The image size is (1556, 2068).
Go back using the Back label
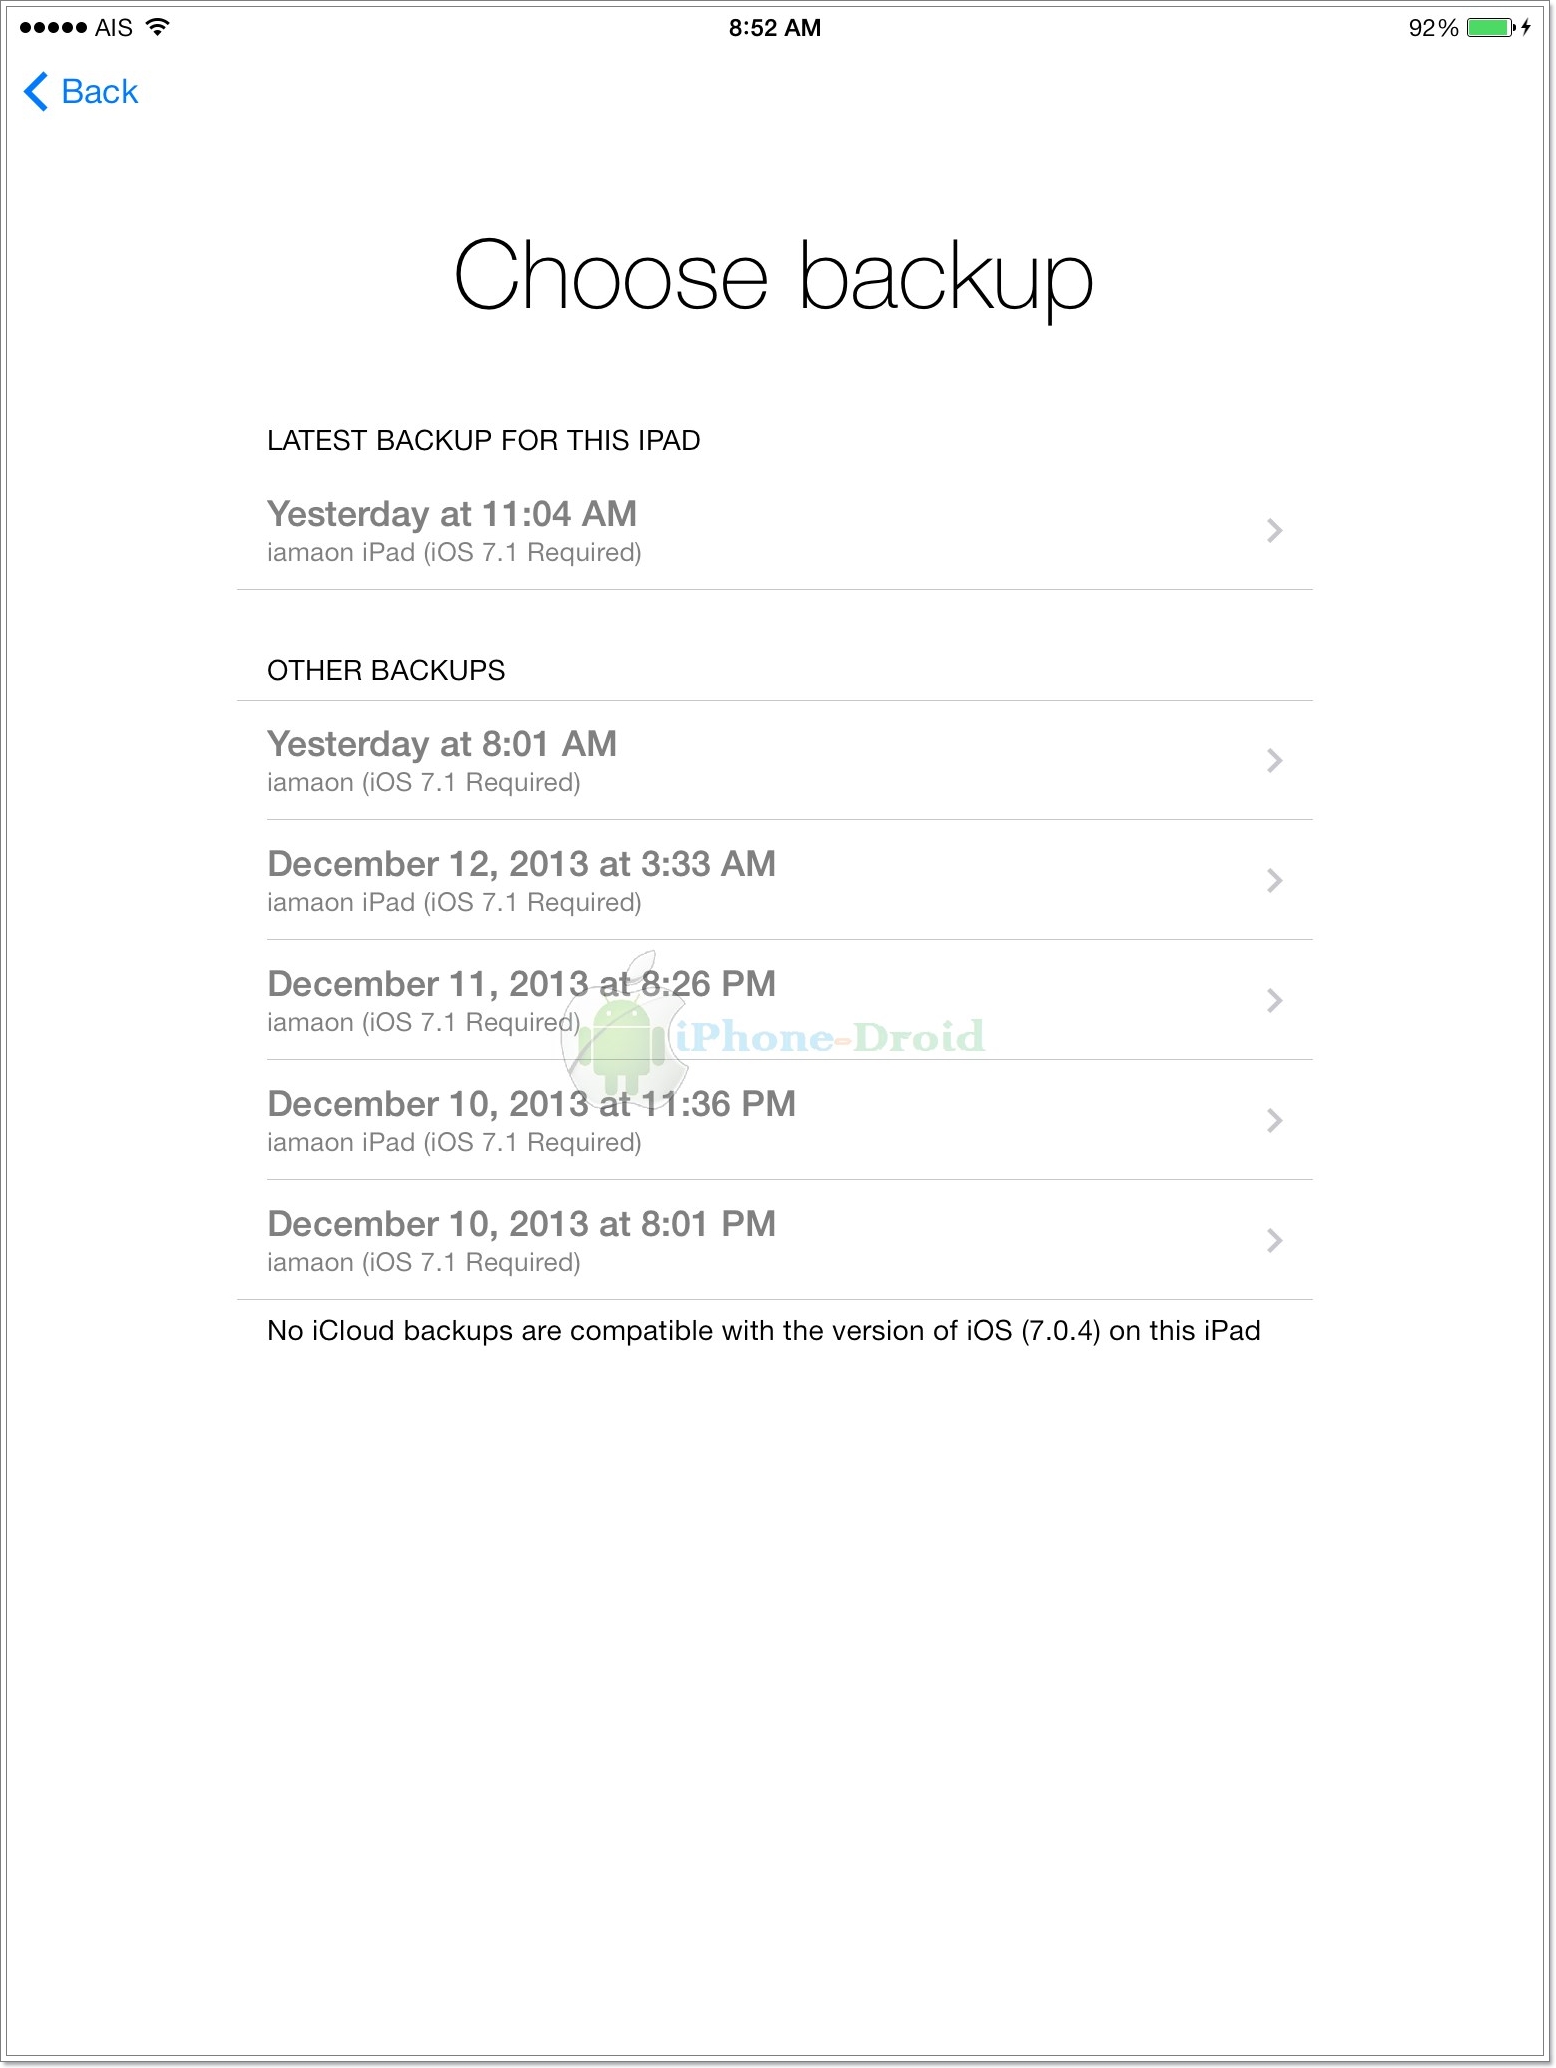pos(99,91)
